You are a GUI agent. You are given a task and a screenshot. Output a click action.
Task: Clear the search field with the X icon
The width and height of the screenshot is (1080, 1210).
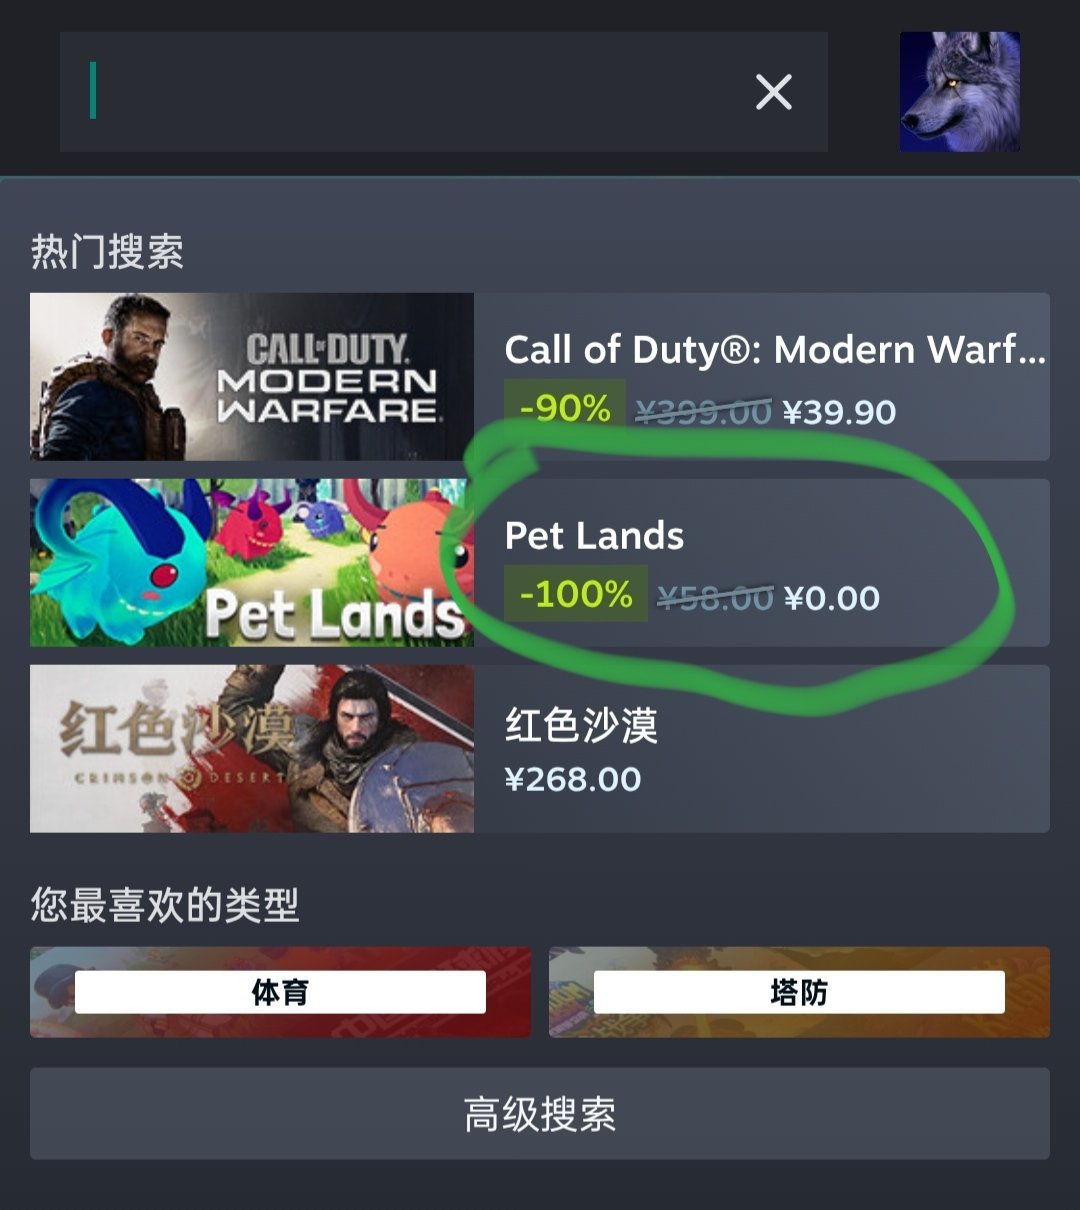click(x=774, y=92)
